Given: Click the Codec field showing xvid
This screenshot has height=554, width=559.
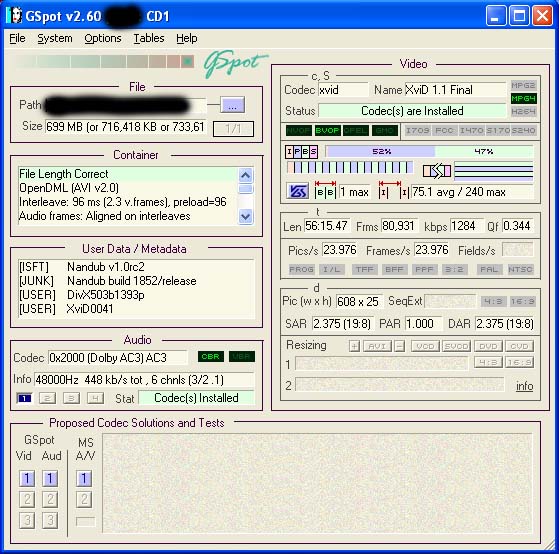Looking at the screenshot, I should coord(343,89).
